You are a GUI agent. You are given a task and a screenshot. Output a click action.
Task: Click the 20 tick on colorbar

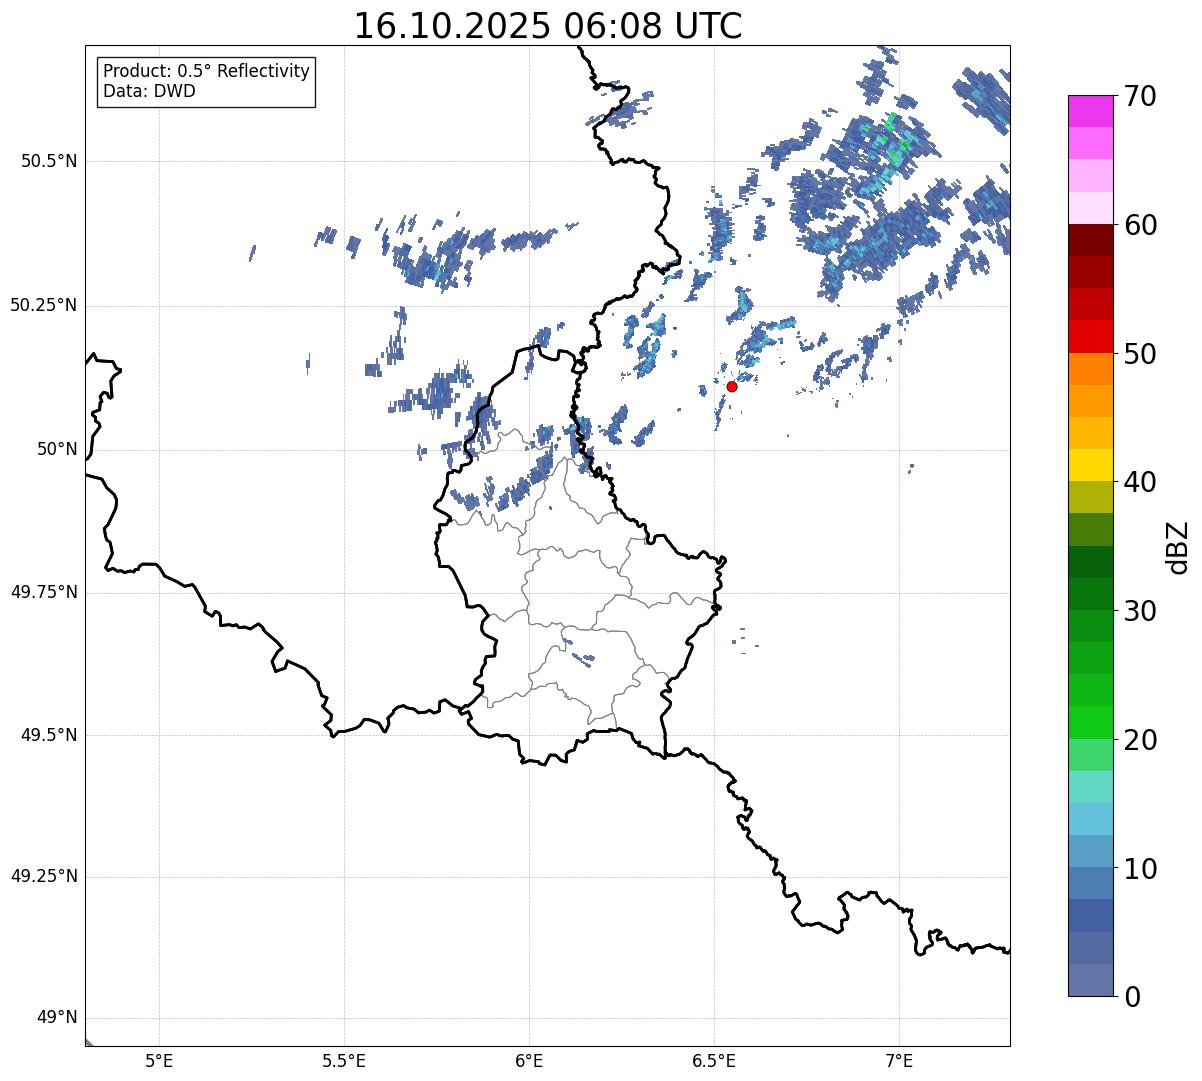(x=1139, y=740)
